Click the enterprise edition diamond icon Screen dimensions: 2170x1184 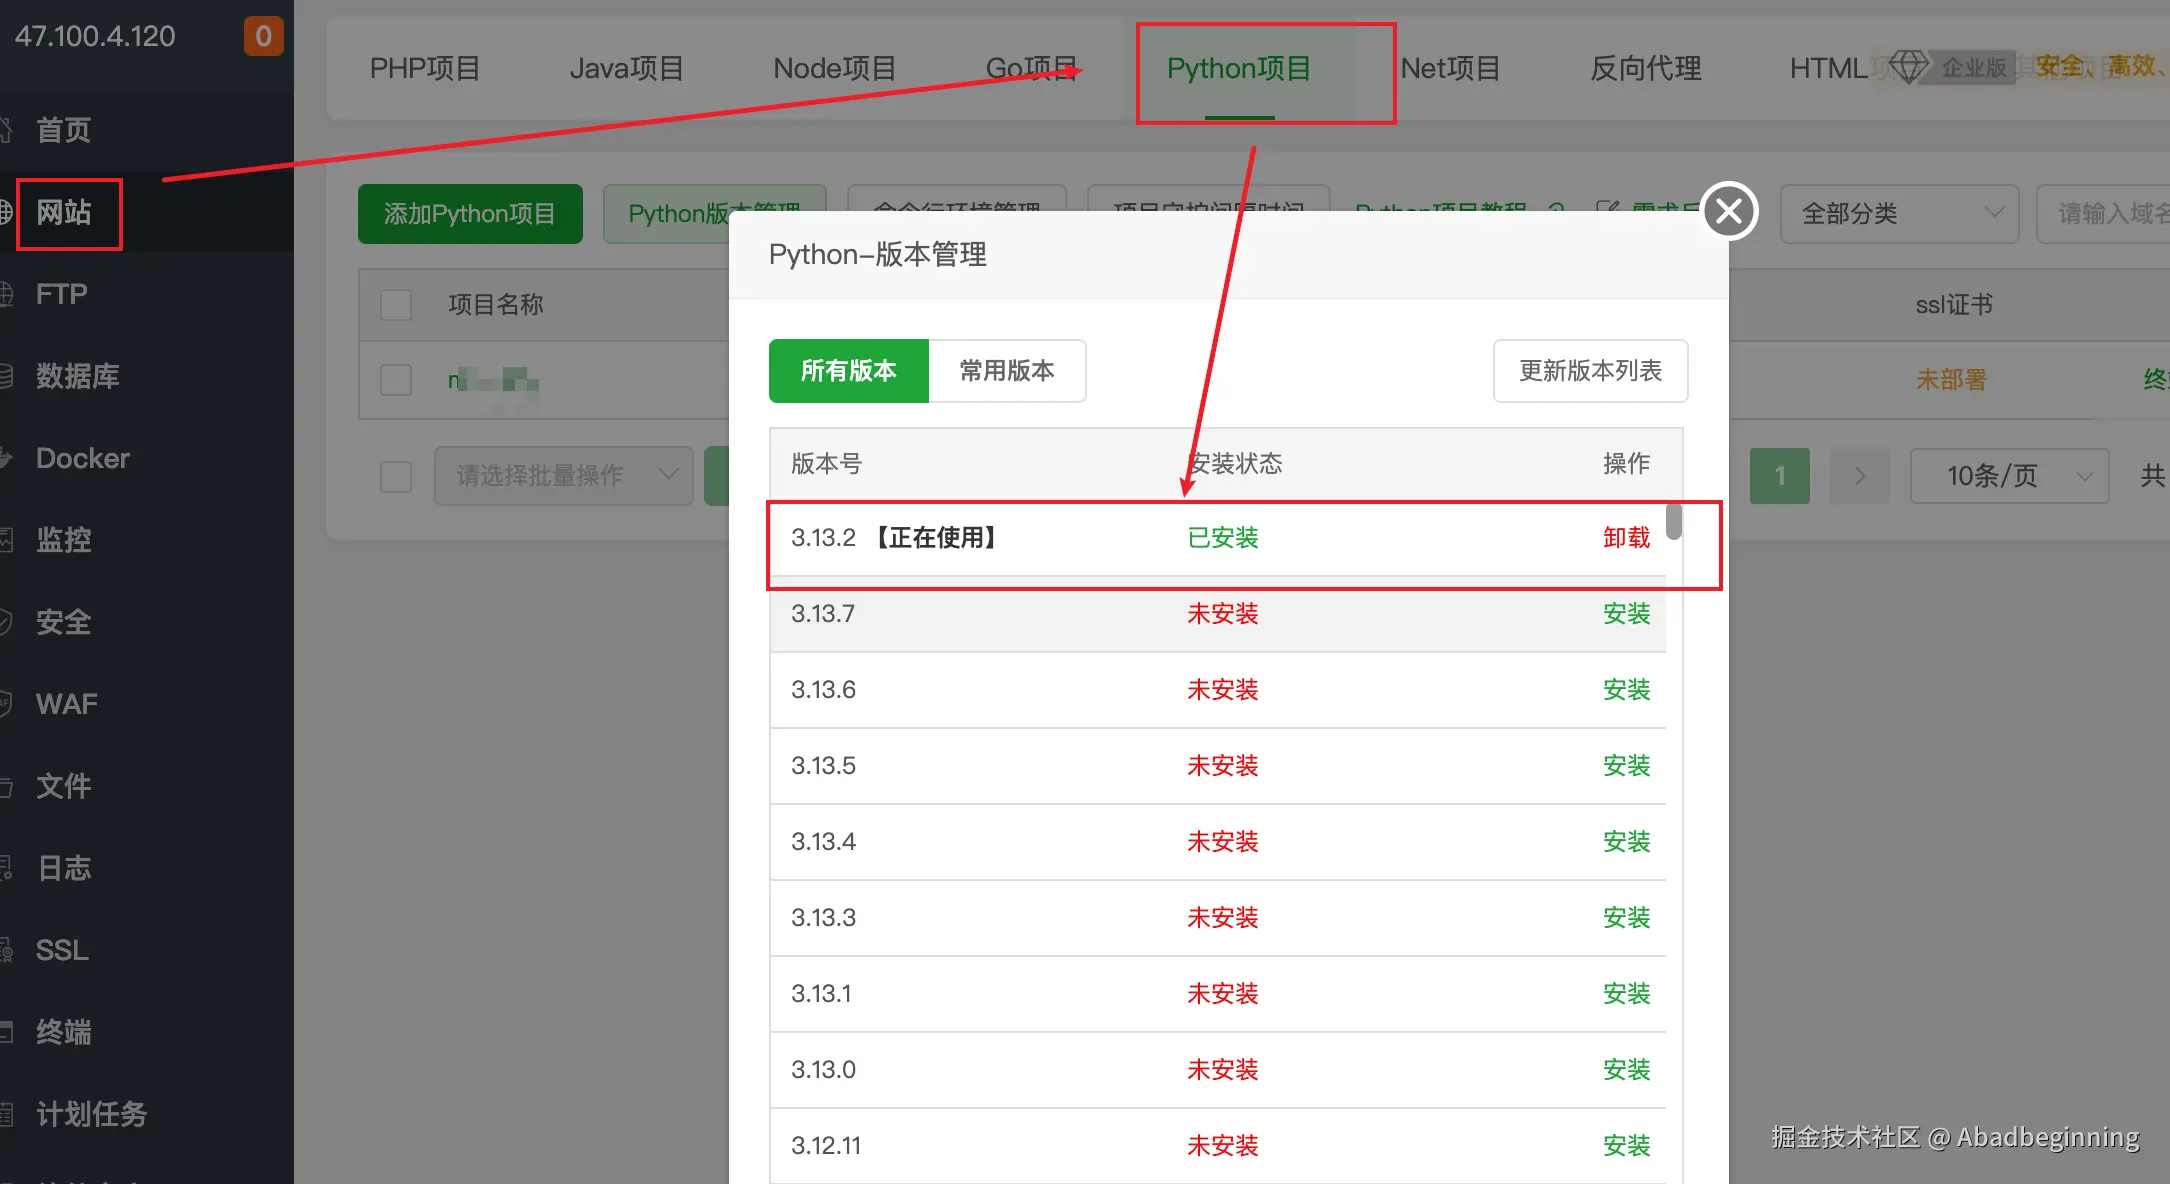tap(1909, 67)
